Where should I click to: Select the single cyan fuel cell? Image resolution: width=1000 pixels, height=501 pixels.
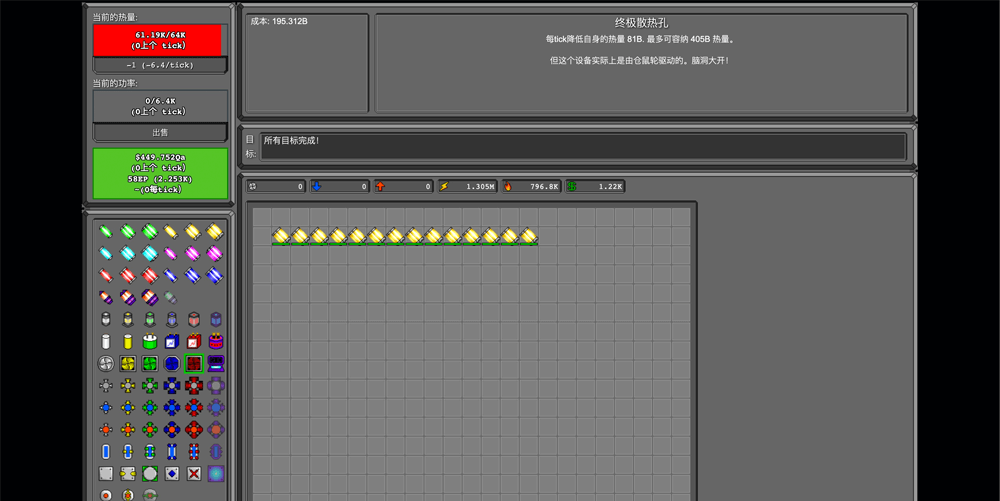point(106,254)
